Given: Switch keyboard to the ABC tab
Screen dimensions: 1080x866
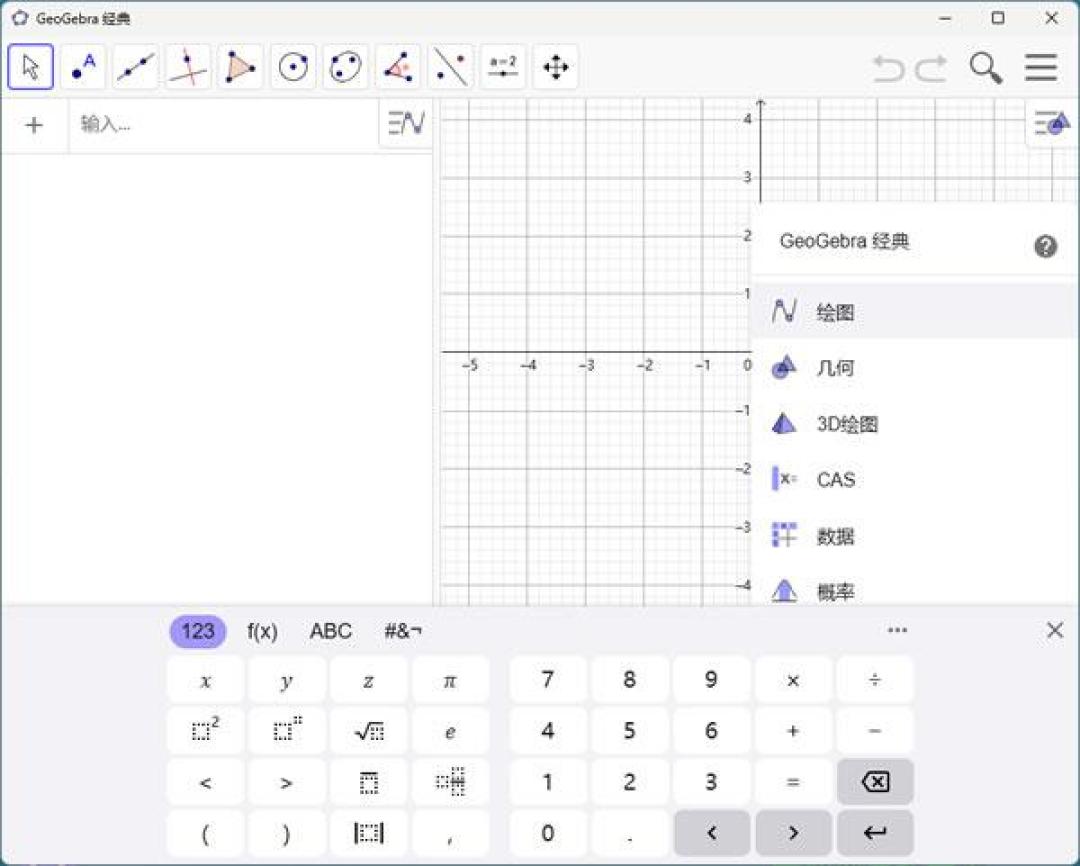Looking at the screenshot, I should pos(331,631).
